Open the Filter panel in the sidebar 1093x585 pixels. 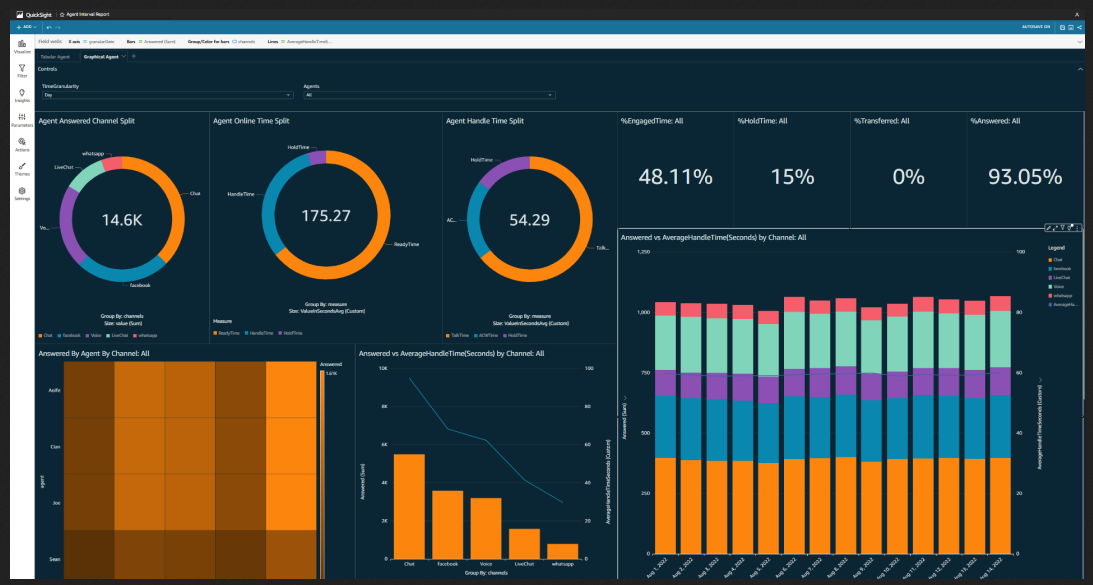22,71
